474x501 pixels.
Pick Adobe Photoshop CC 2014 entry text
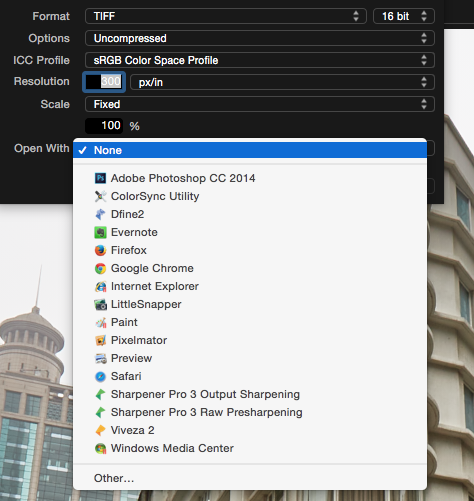pos(183,178)
